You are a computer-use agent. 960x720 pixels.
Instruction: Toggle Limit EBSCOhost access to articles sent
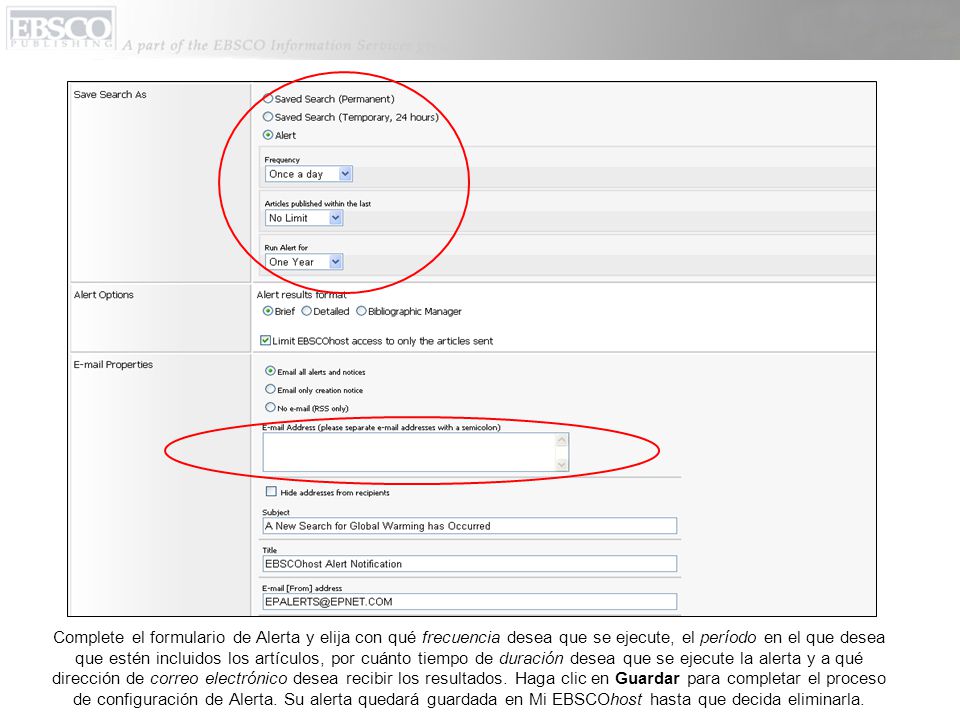click(x=265, y=340)
